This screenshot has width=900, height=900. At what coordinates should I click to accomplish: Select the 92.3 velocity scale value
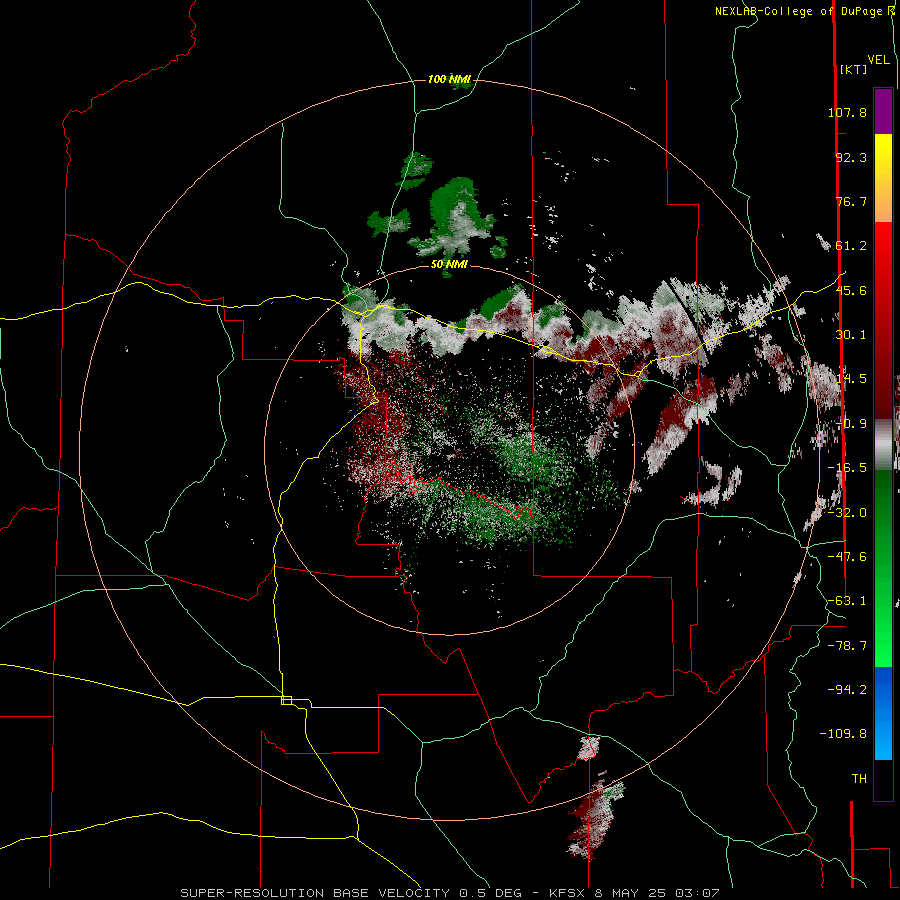pyautogui.click(x=851, y=157)
